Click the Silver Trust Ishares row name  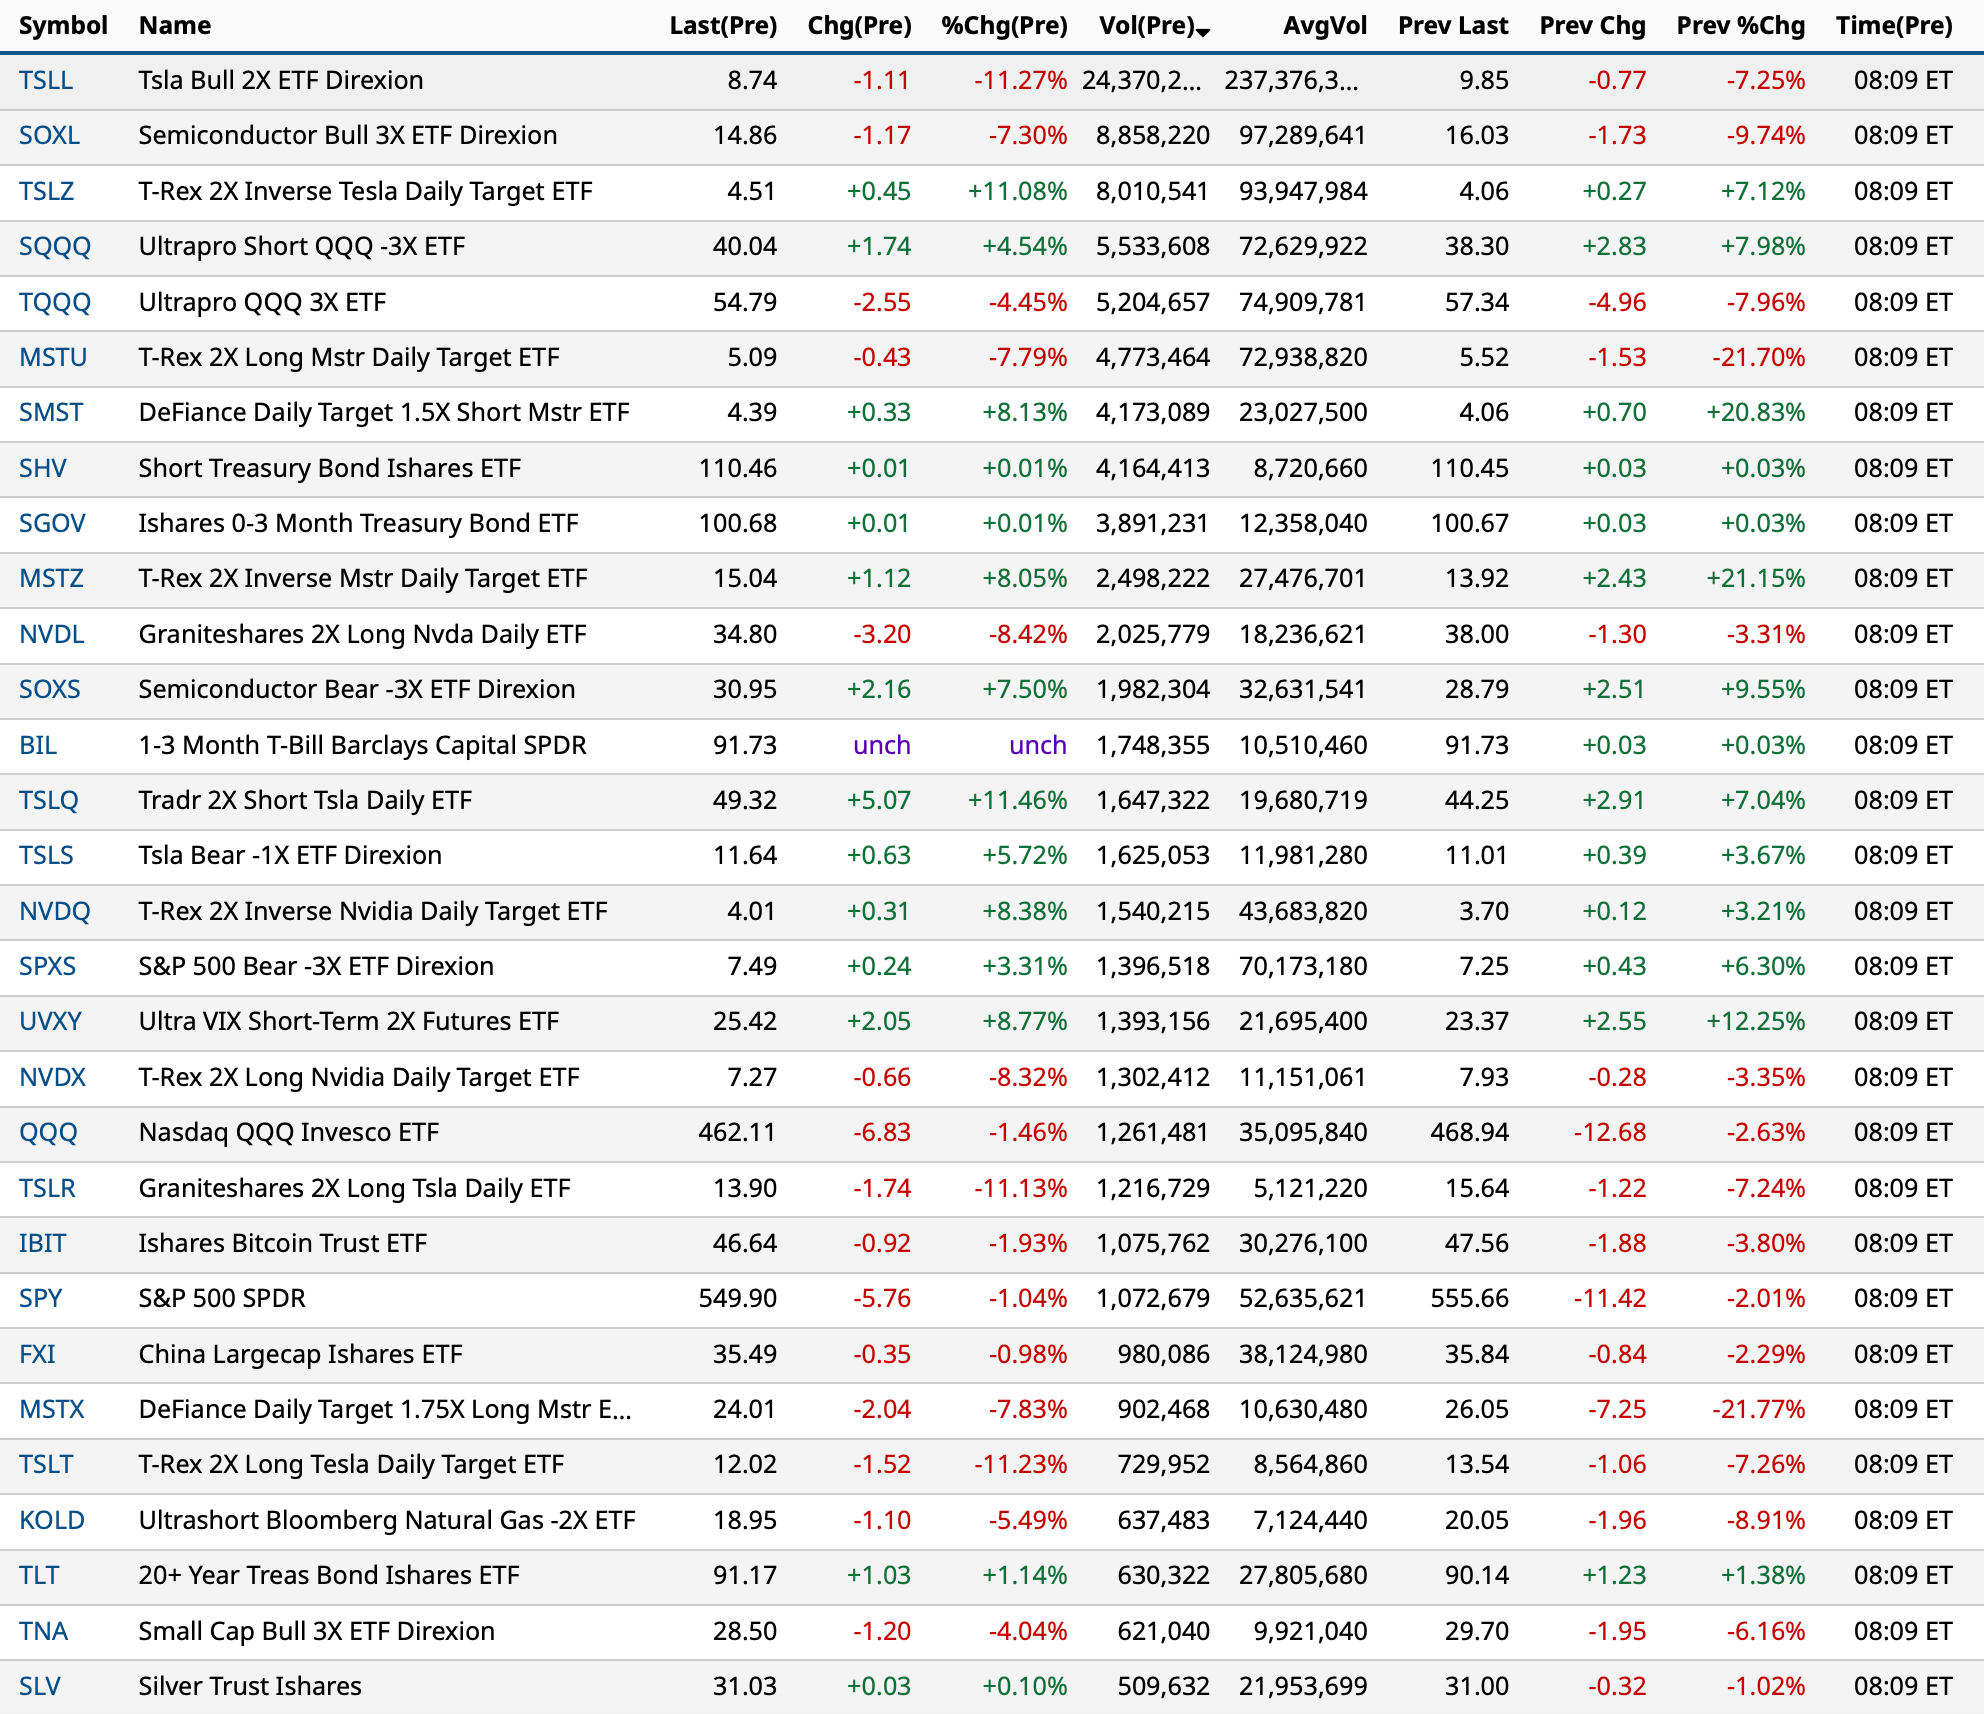250,1686
